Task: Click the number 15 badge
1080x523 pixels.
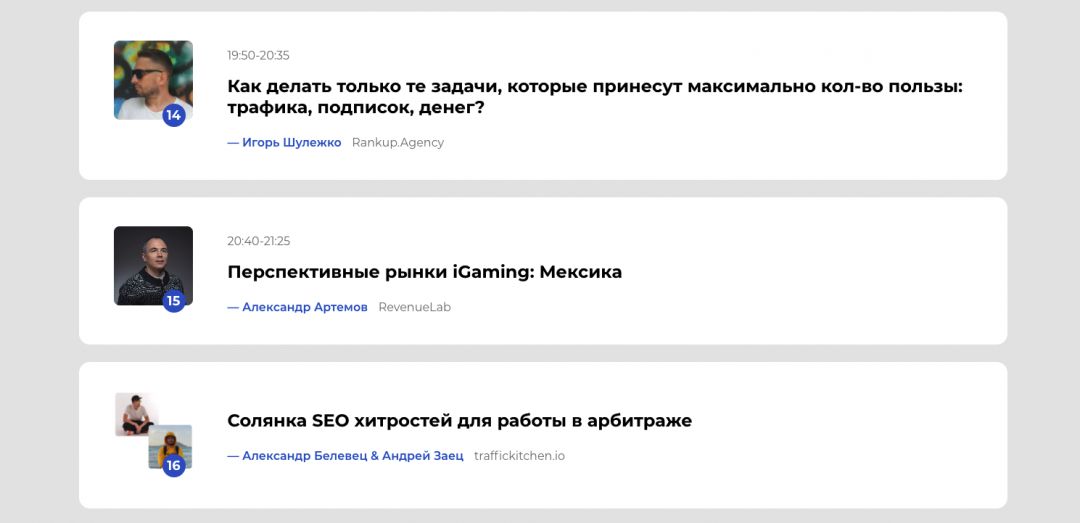Action: point(174,300)
